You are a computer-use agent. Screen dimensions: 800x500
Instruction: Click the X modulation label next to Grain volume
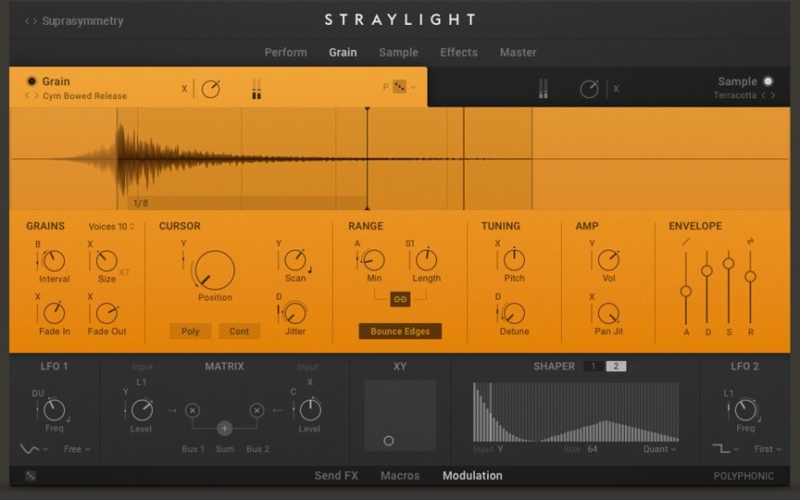184,89
